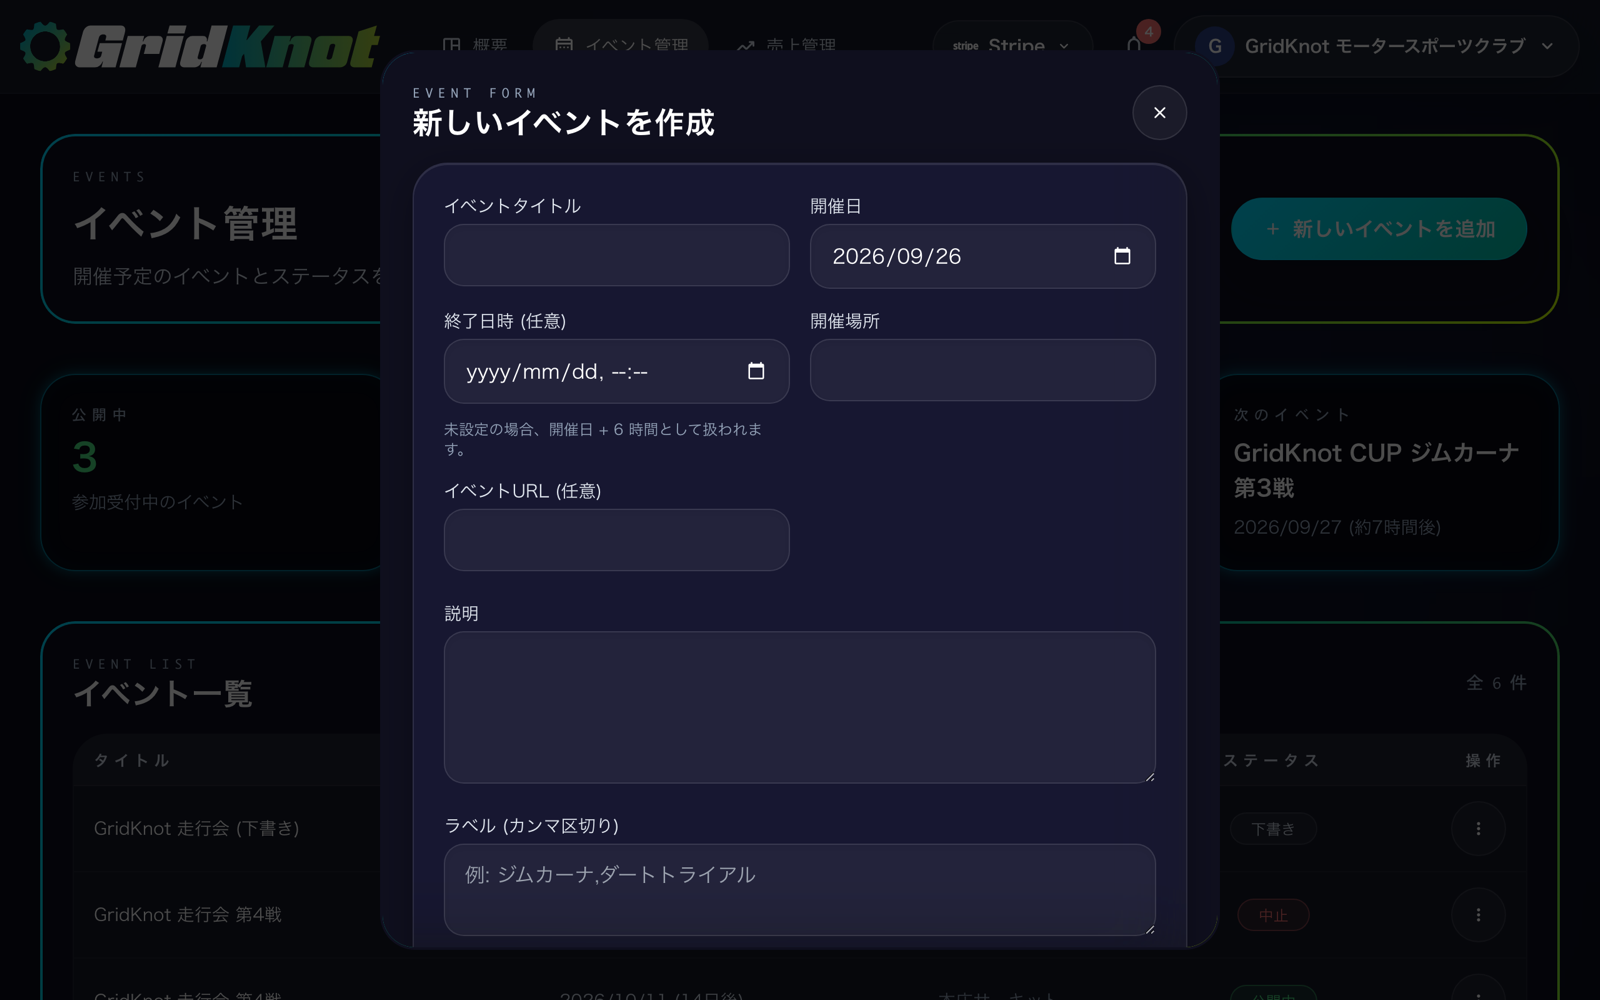This screenshot has height=1000, width=1600.
Task: Expand the GridKnot モータースポーツクラブ account menu
Action: pyautogui.click(x=1376, y=46)
